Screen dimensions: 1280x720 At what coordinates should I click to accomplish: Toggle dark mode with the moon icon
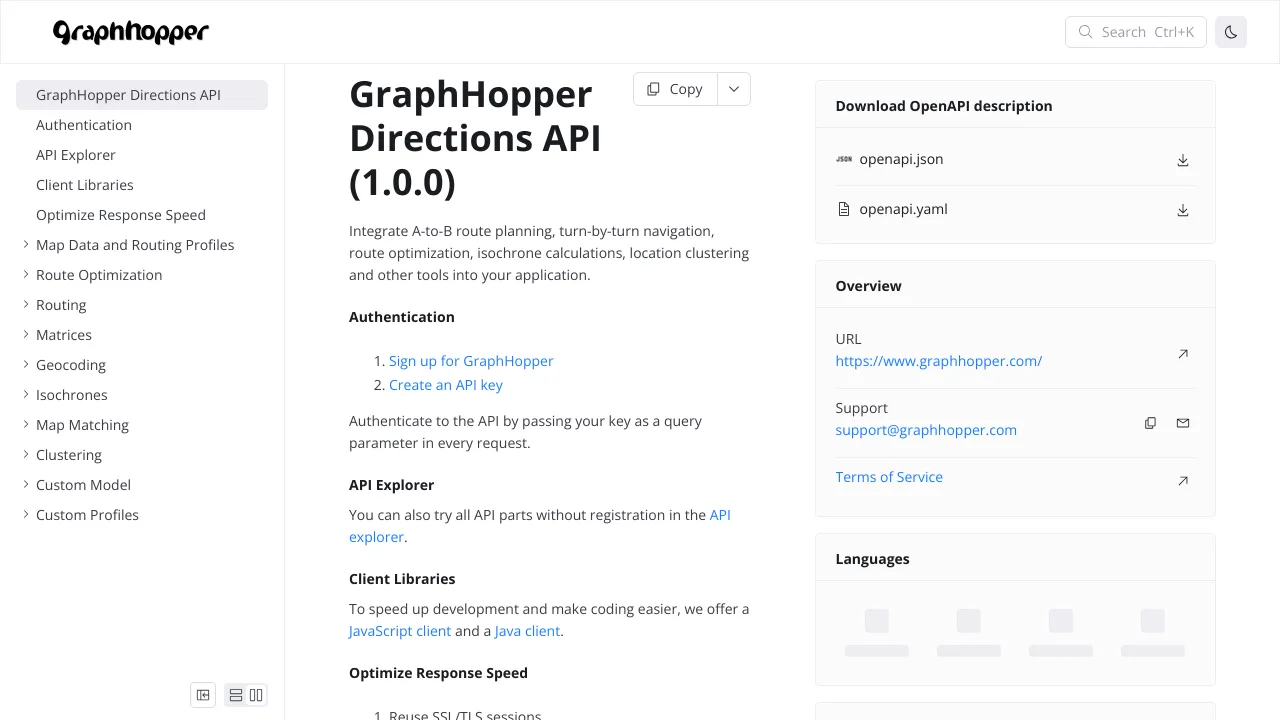point(1231,32)
